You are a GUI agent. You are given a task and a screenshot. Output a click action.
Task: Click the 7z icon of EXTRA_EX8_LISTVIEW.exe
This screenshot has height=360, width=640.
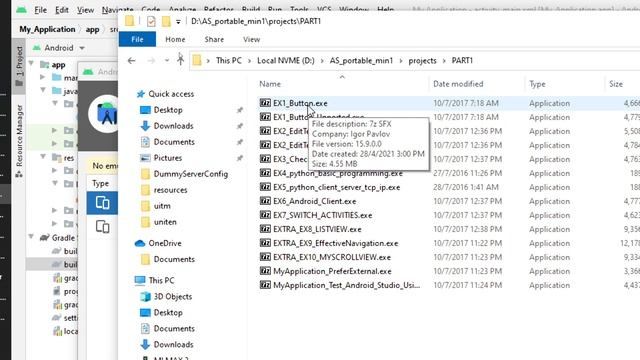point(265,229)
